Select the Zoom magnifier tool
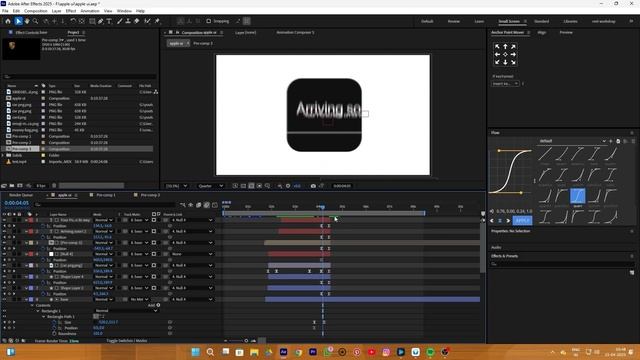640x360 pixels. [x=36, y=21]
